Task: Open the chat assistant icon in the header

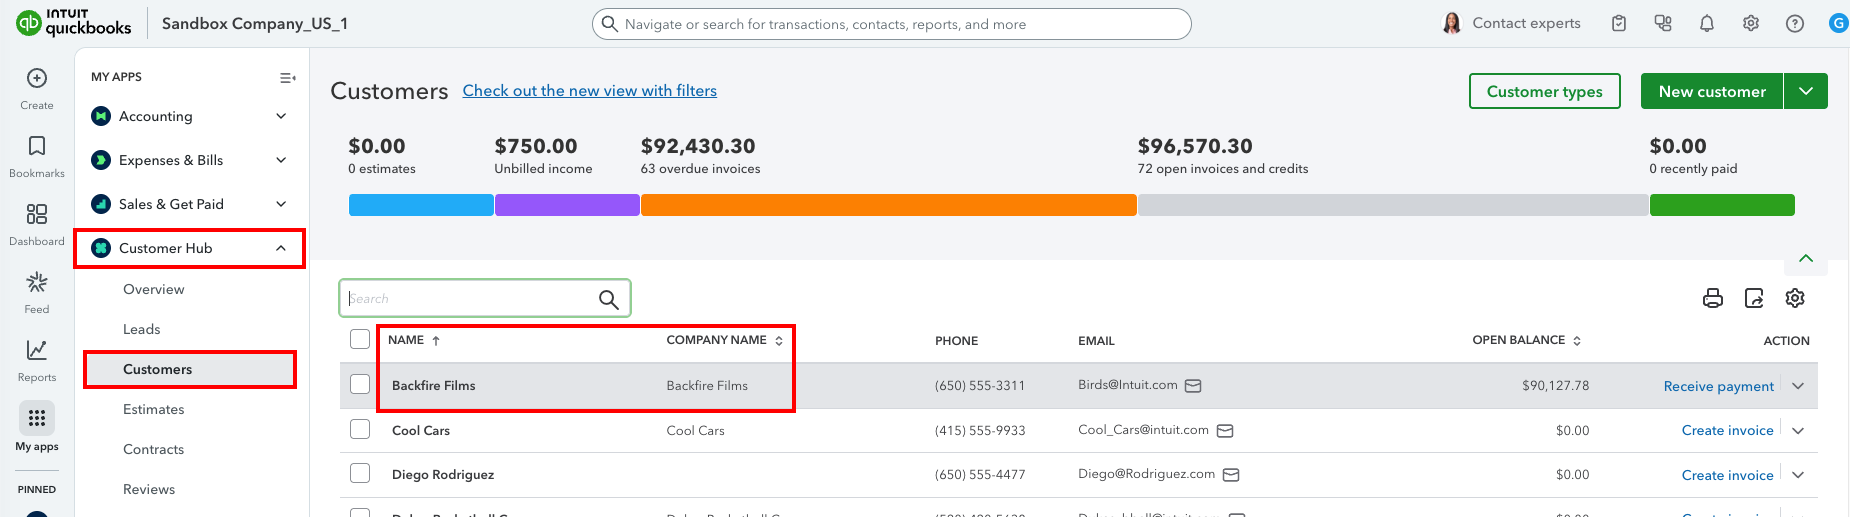Action: 1663,23
